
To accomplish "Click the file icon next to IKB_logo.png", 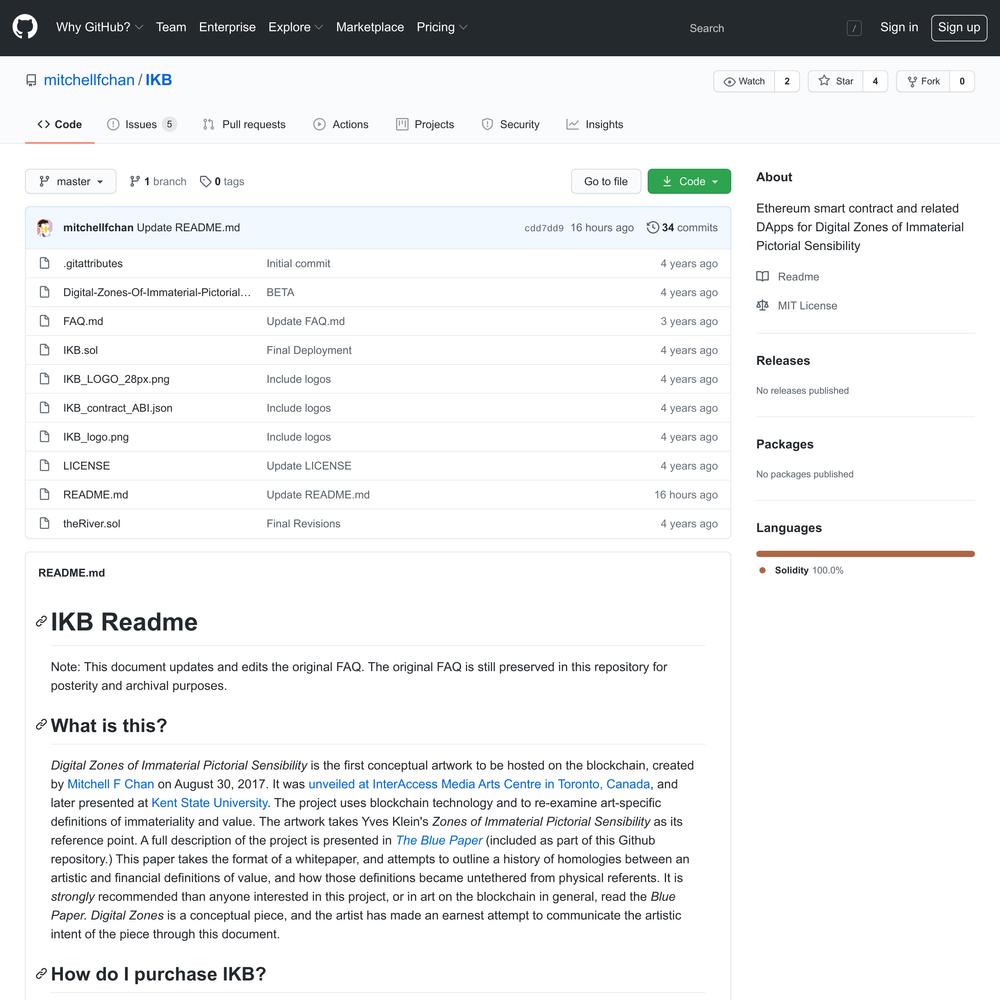I will [x=44, y=437].
